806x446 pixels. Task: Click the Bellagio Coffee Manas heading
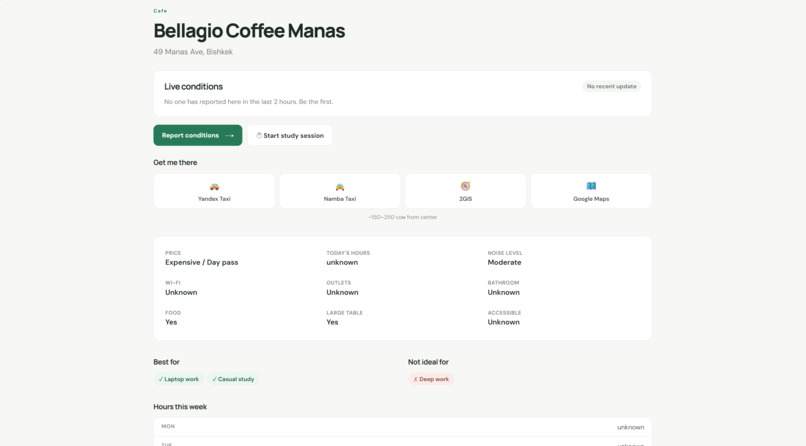[249, 31]
